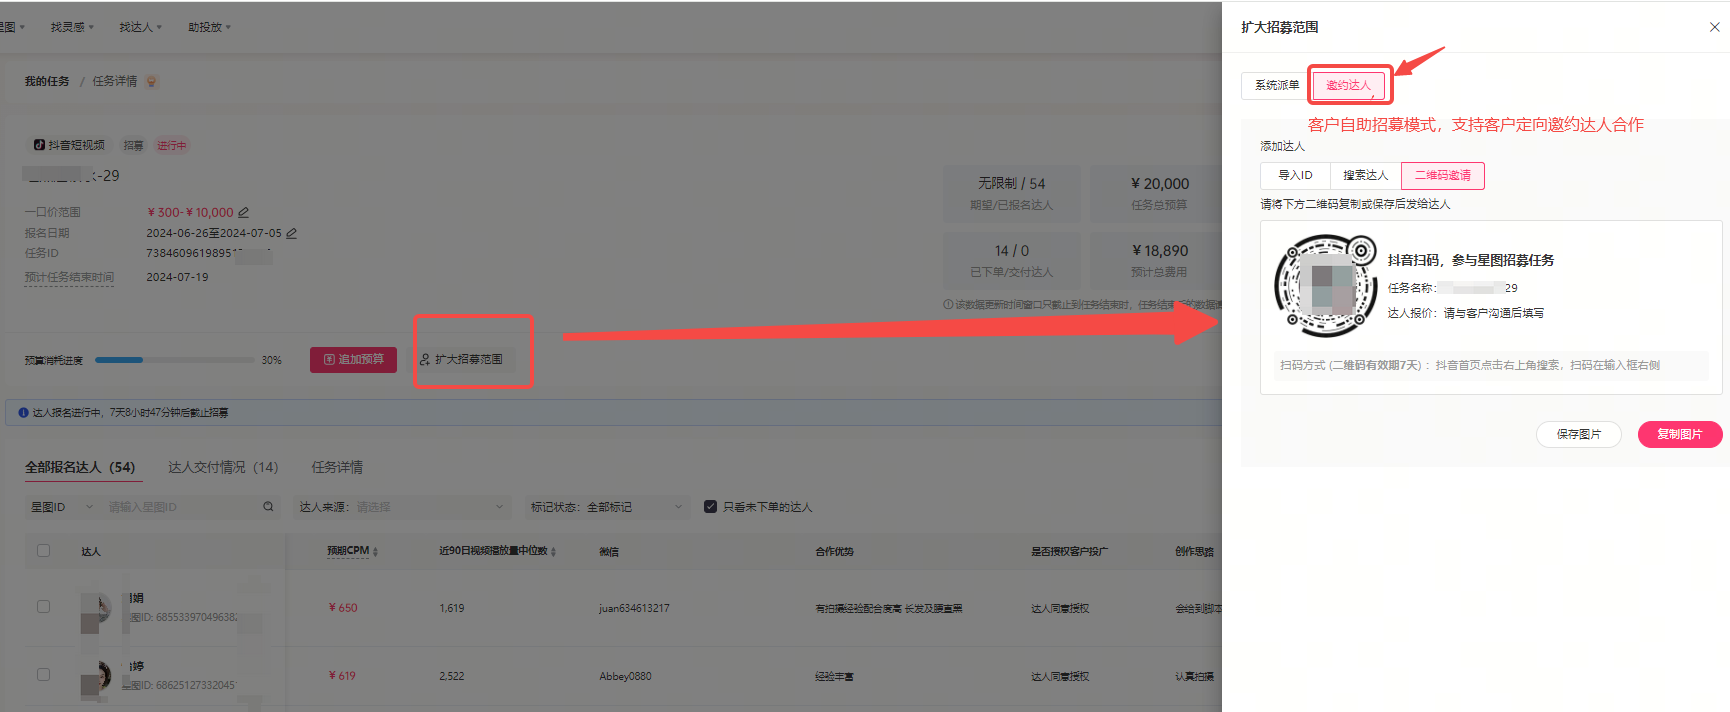The height and width of the screenshot is (712, 1730).
Task: Click the 扩大招募范围 button
Action: [x=461, y=359]
